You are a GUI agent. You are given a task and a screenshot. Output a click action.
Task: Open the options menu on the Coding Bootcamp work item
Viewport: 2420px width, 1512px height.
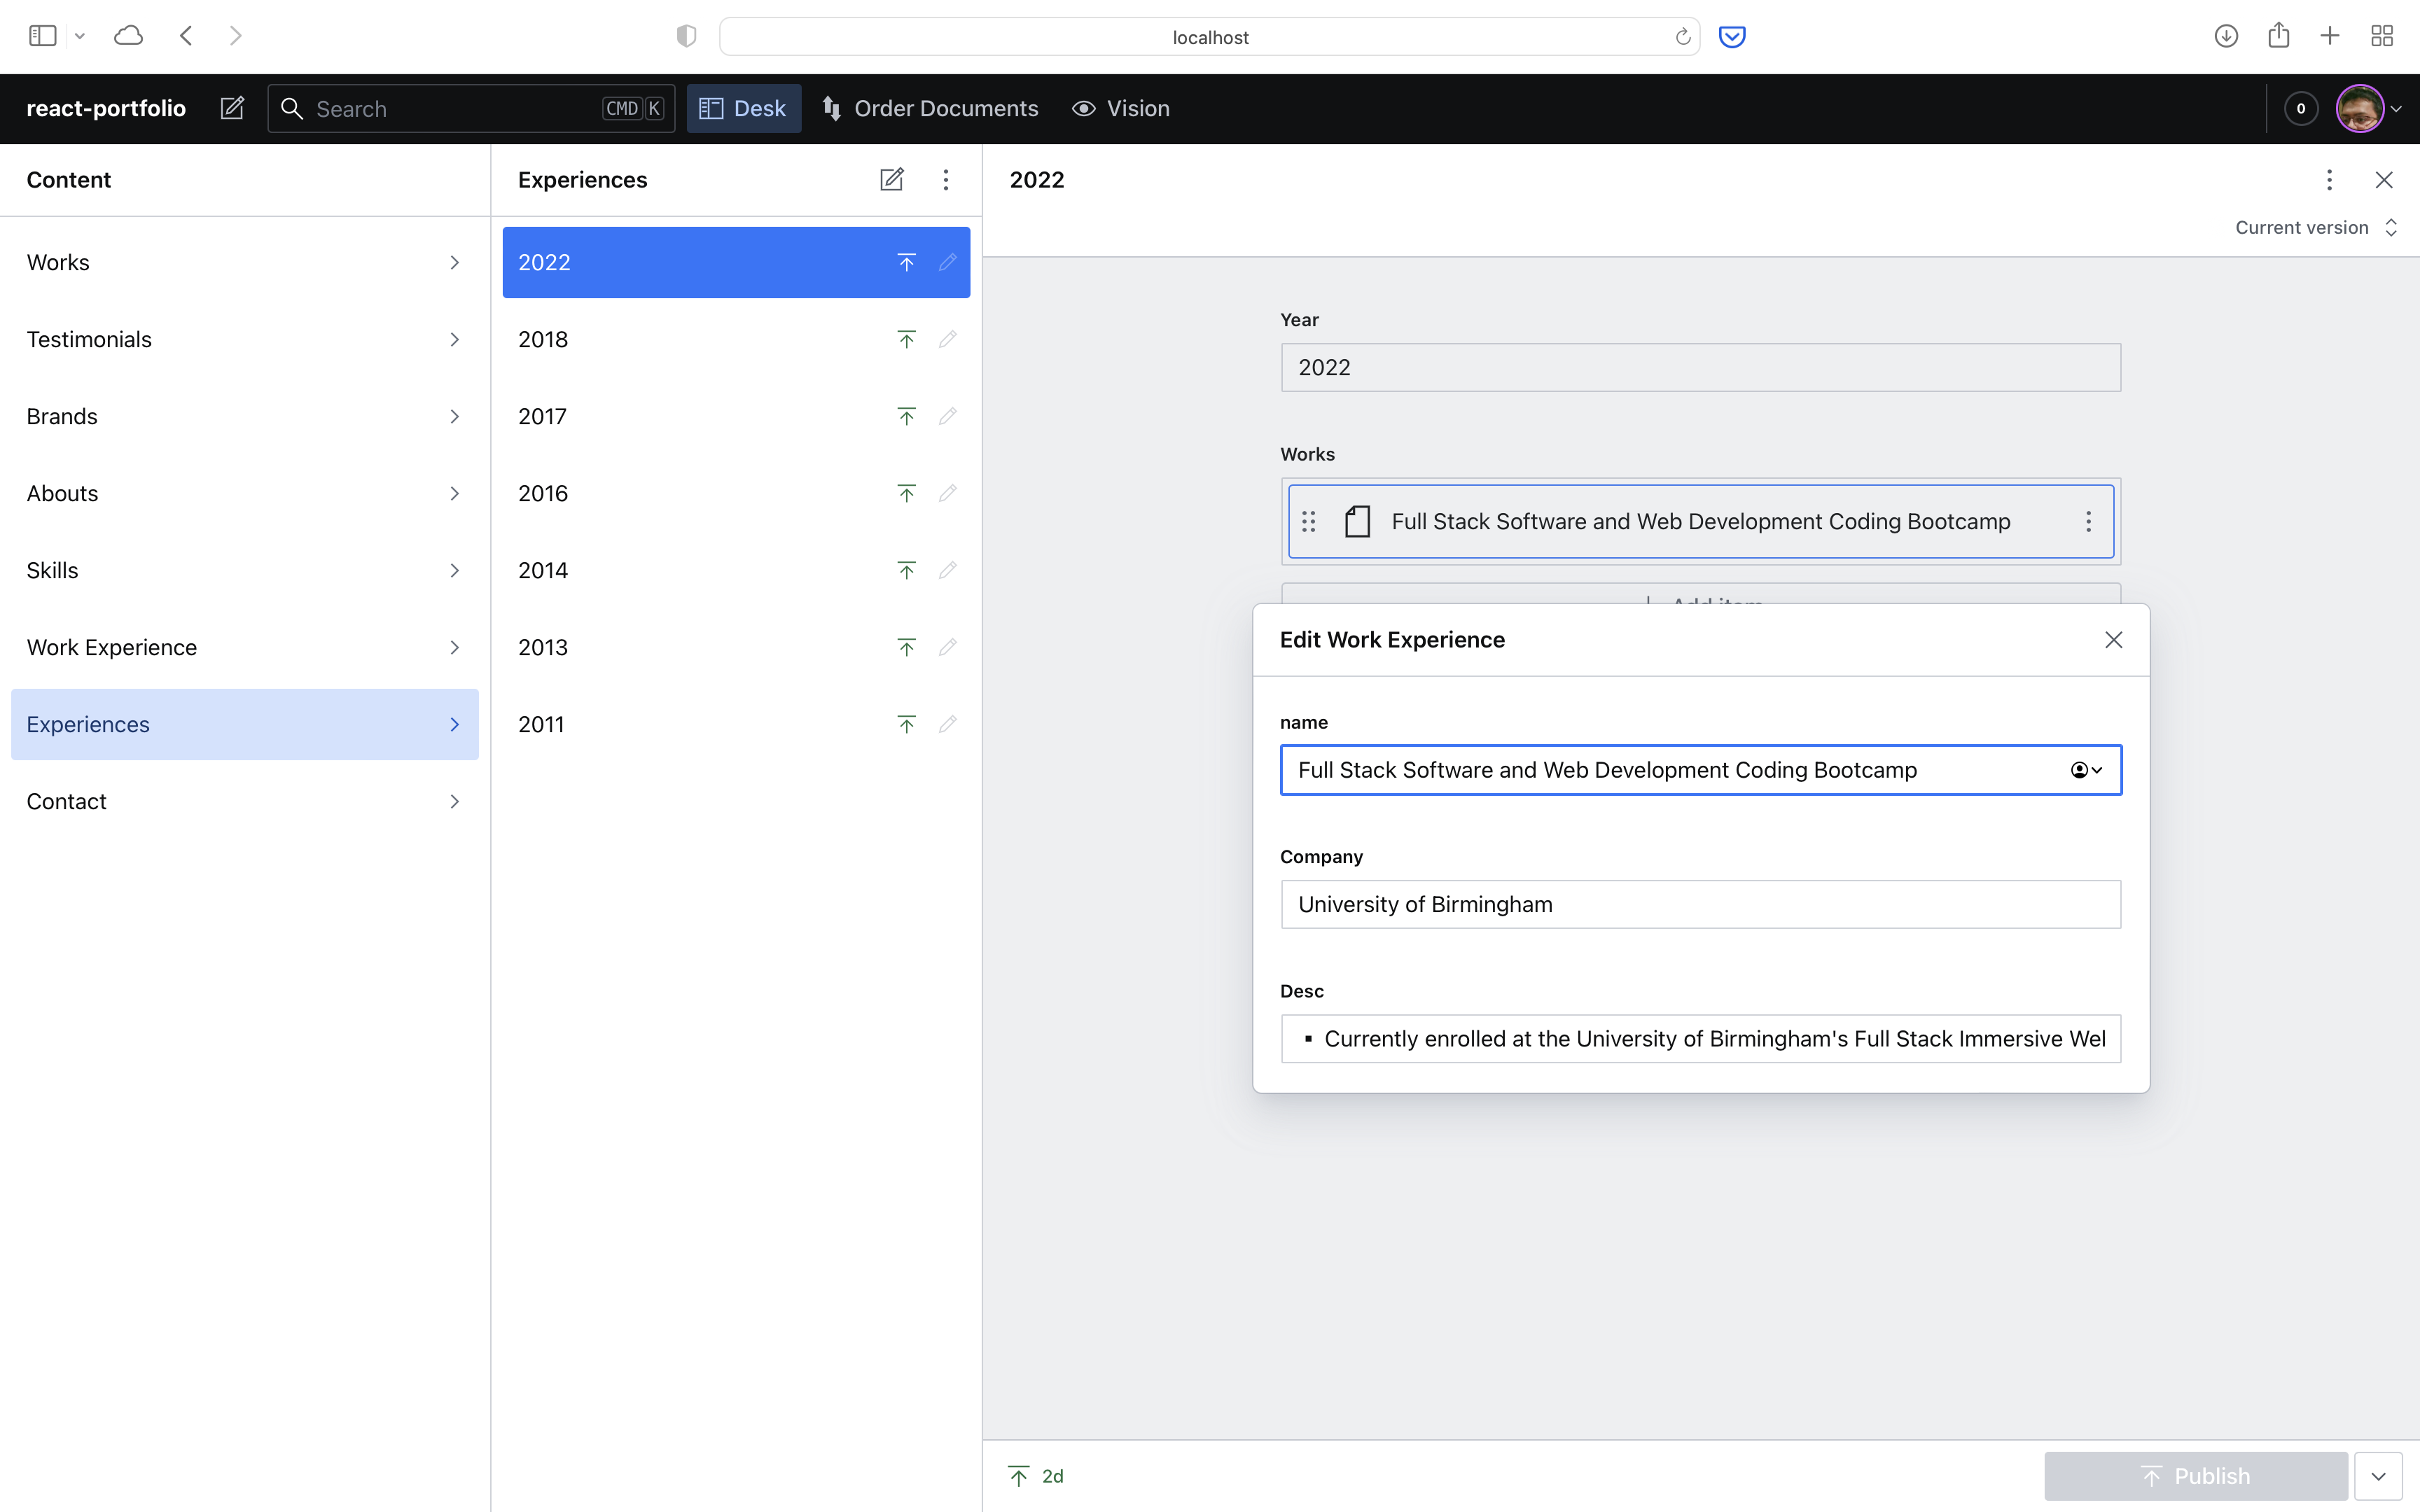pos(2088,521)
